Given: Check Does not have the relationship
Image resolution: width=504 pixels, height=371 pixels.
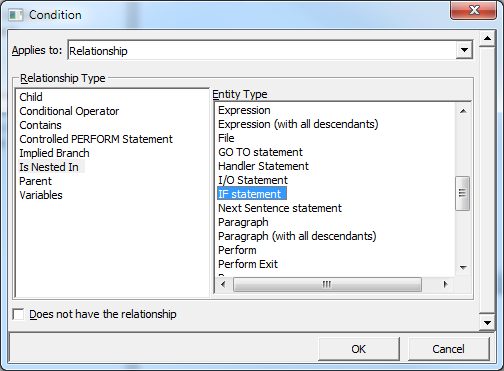Looking at the screenshot, I should 18,314.
